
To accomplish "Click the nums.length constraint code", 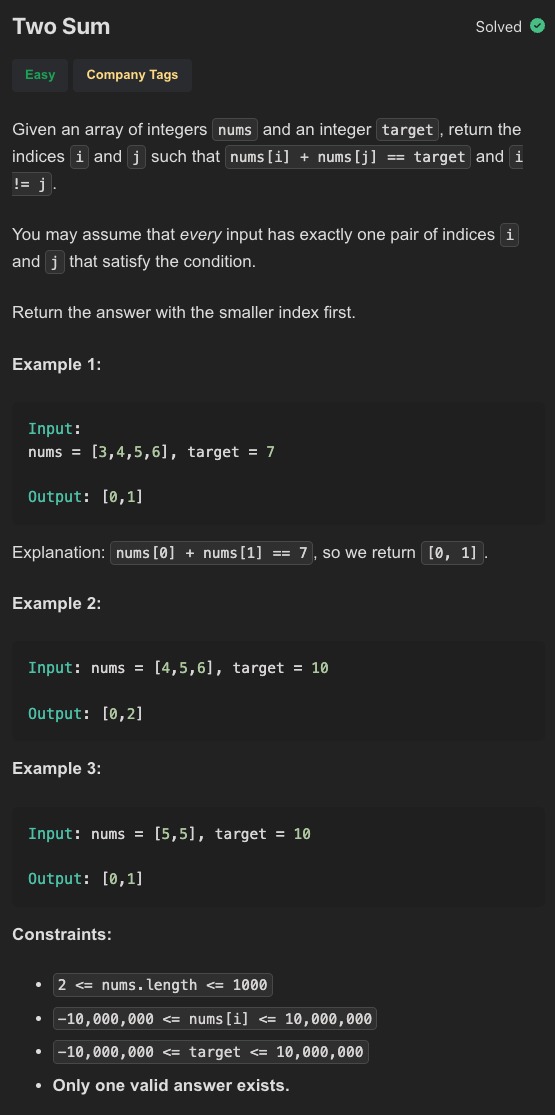I will [x=163, y=985].
